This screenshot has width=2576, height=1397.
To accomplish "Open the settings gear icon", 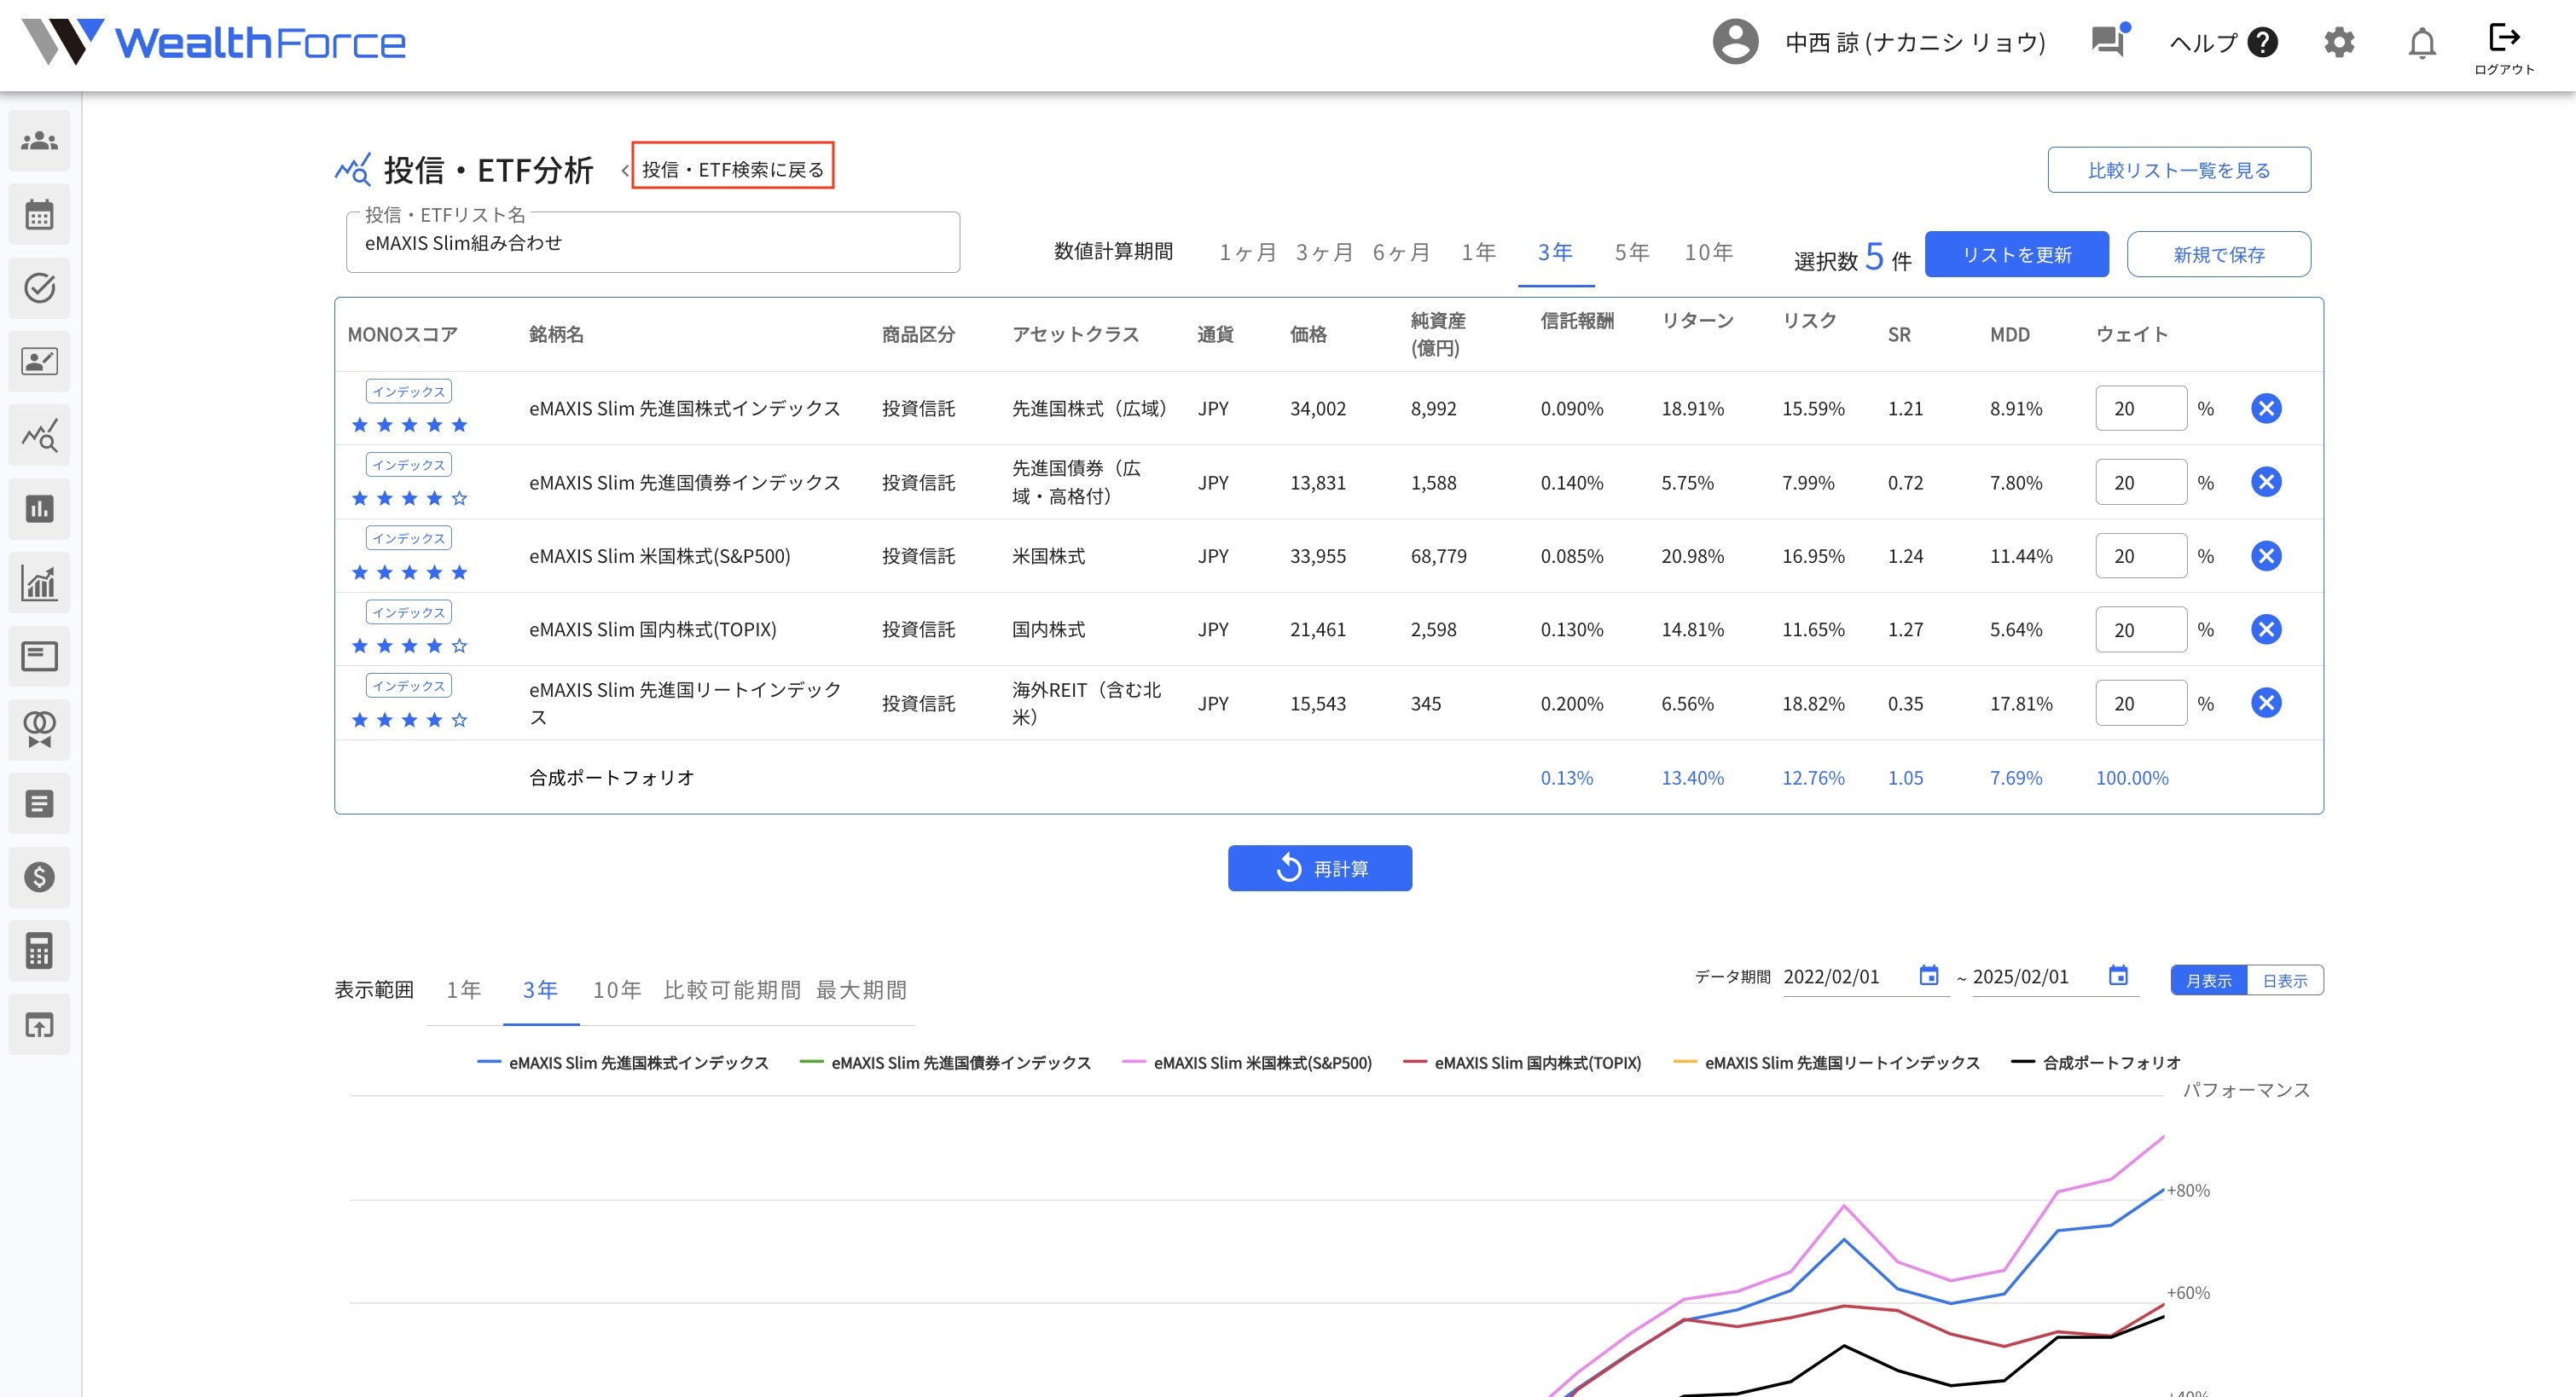I will (x=2338, y=43).
